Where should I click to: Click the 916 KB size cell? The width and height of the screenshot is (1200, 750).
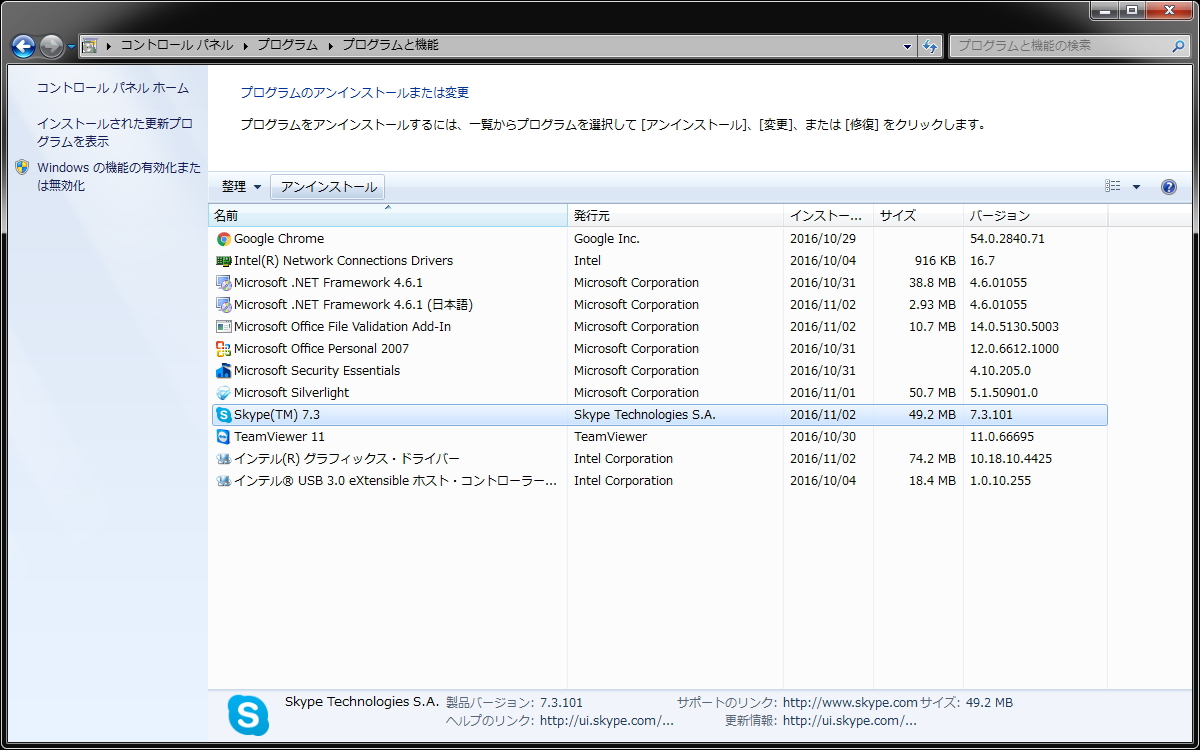pyautogui.click(x=935, y=261)
